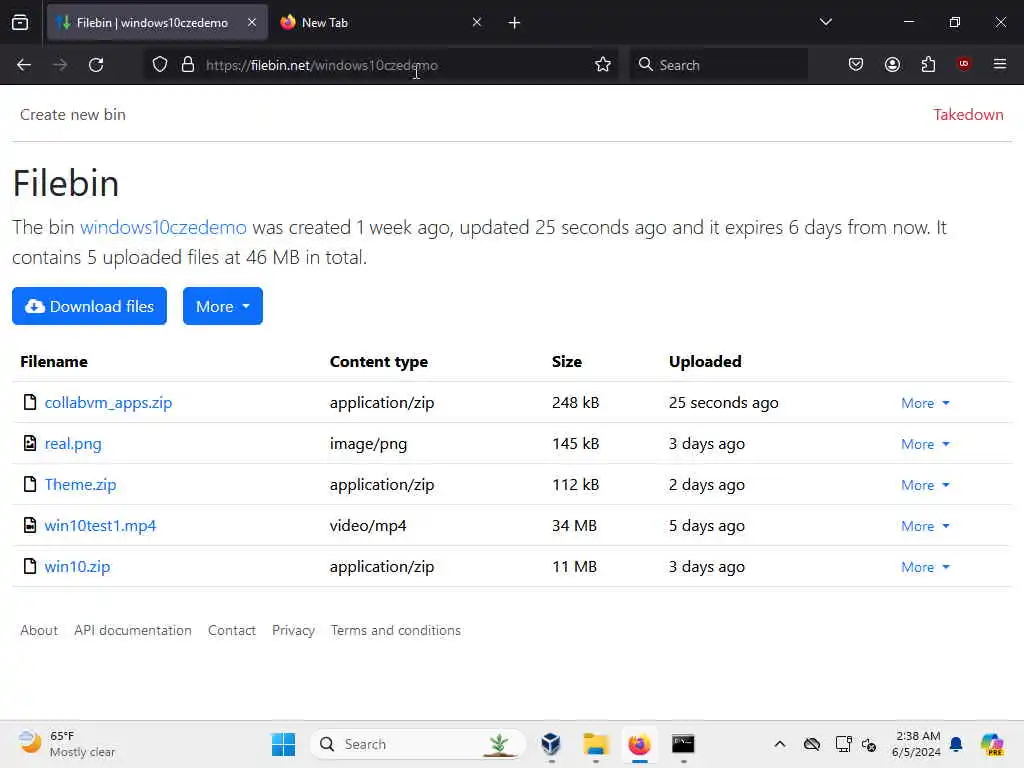This screenshot has width=1024, height=768.
Task: Click the taskbar Search box
Action: 418,744
